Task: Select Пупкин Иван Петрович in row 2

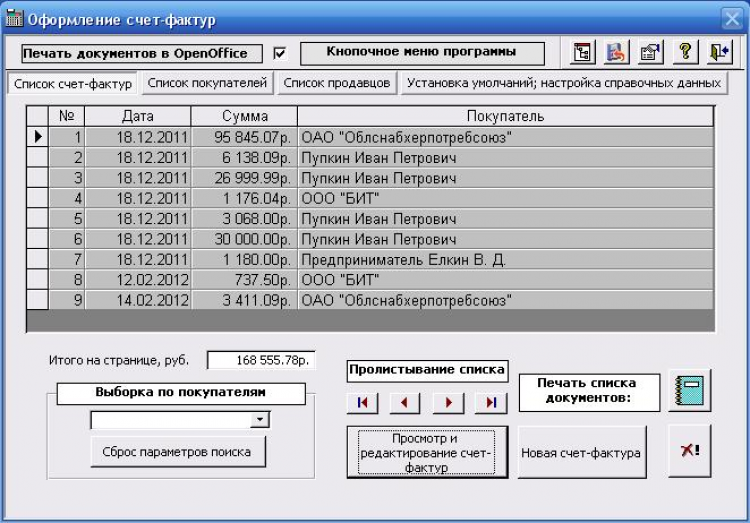Action: coord(506,158)
